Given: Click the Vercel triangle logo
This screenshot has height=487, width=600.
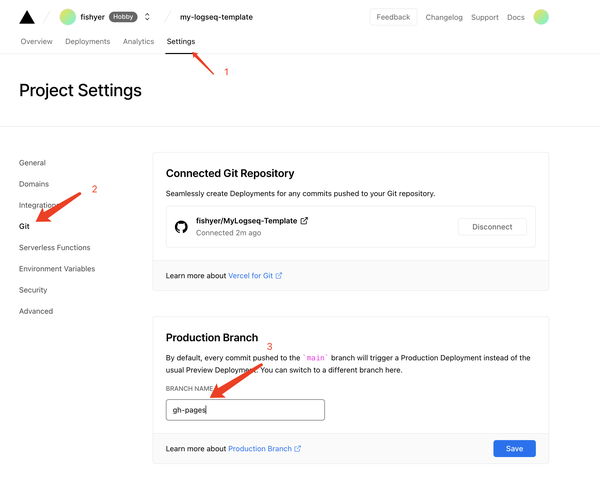Looking at the screenshot, I should point(27,17).
